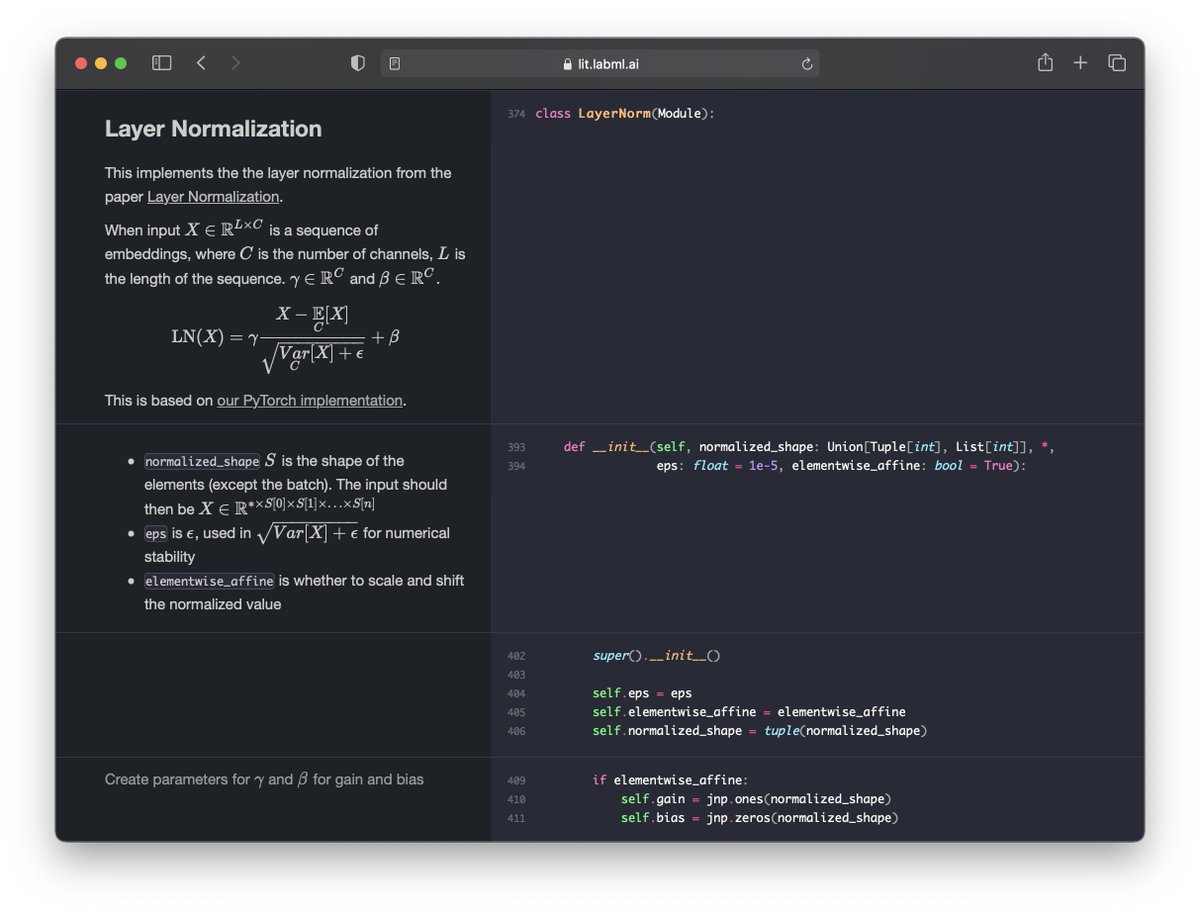Click 'self.gain = jnp.ones(normalized_shape)' line
The width and height of the screenshot is (1200, 915).
coord(756,799)
